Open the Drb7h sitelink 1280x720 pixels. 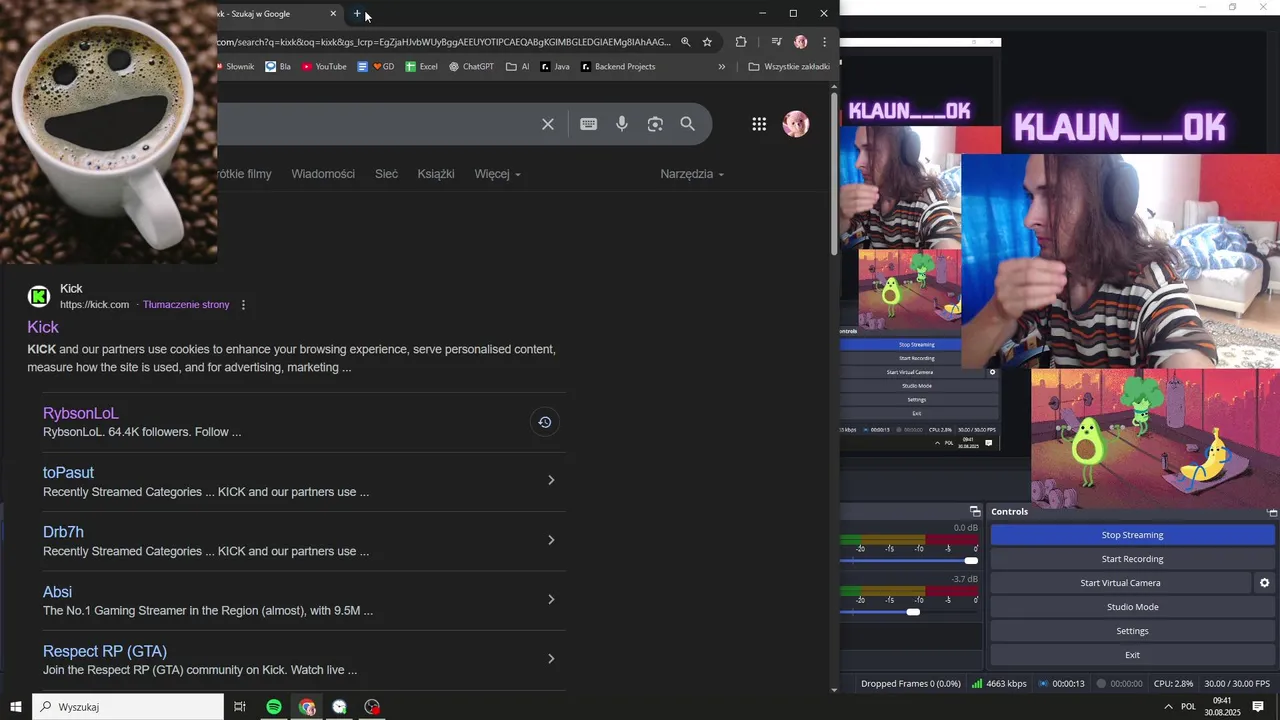click(x=63, y=532)
